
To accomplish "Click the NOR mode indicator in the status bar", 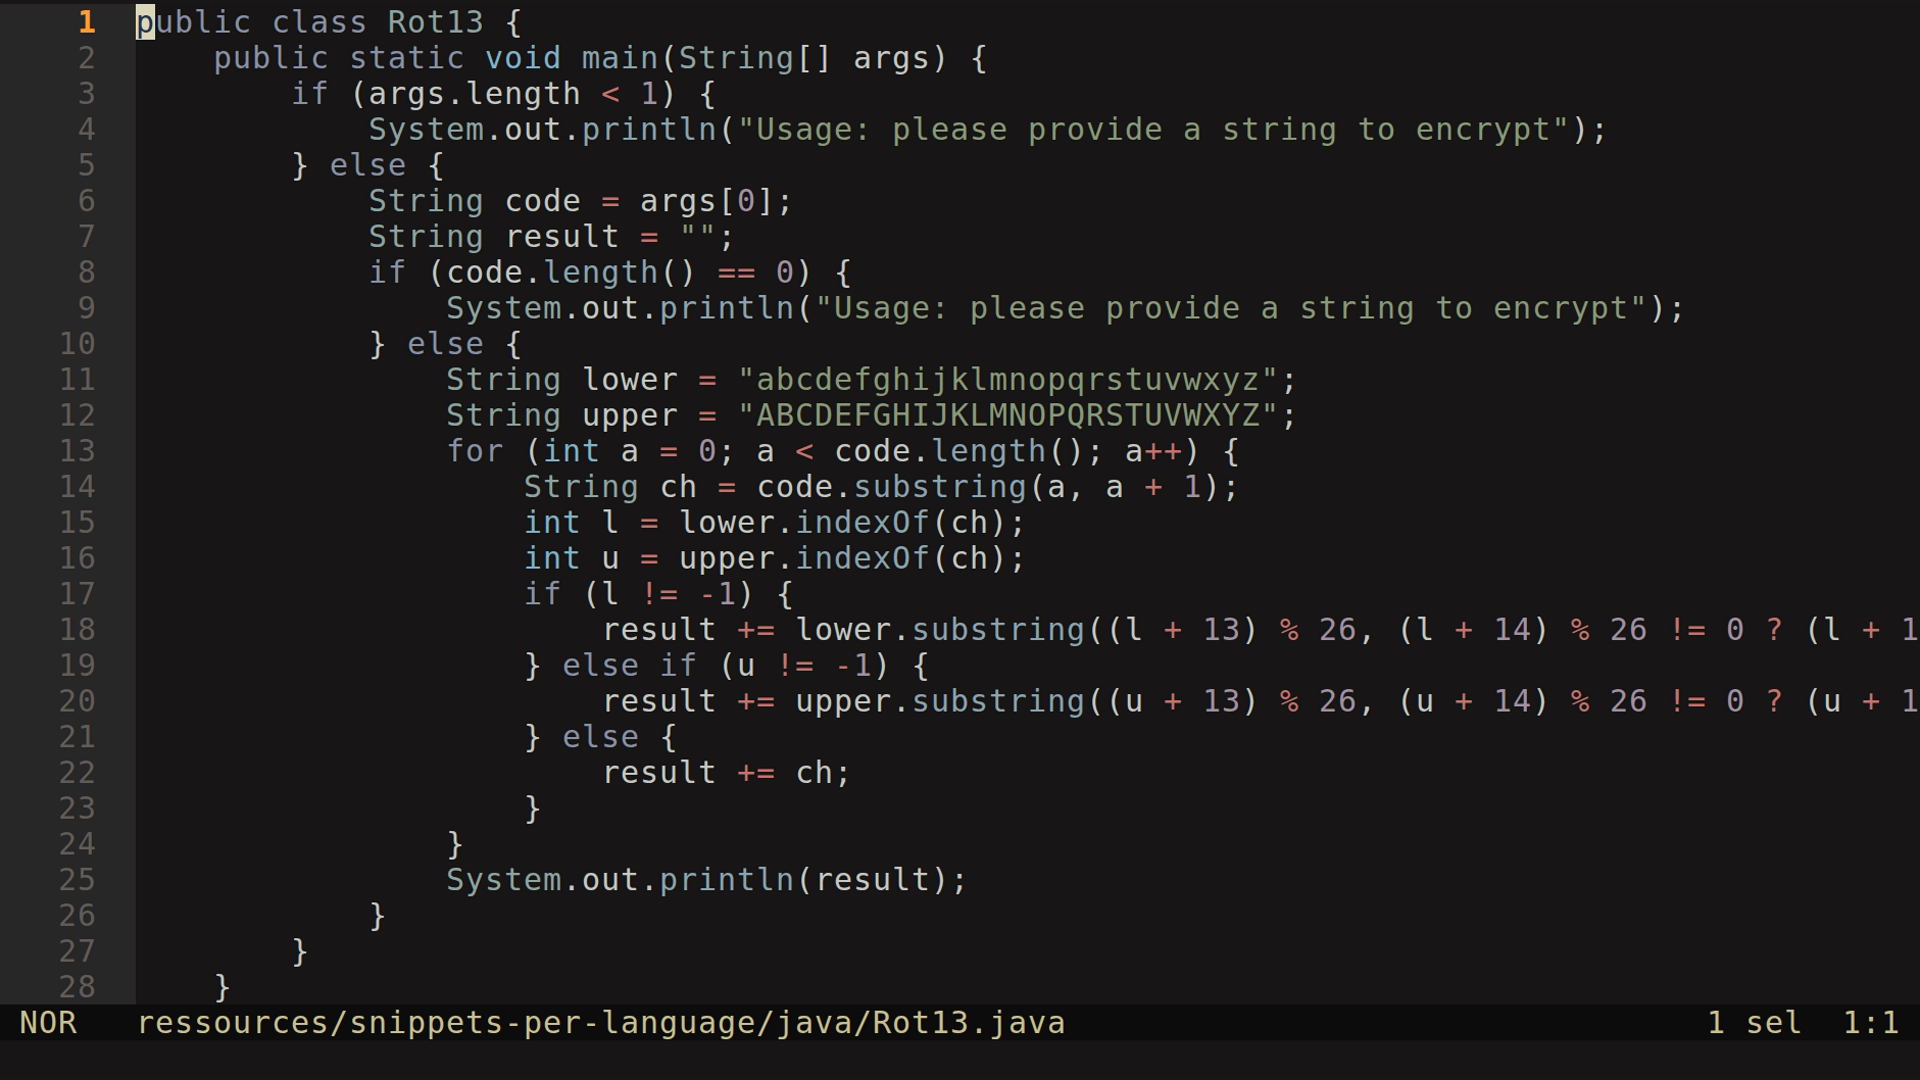I will [48, 1022].
